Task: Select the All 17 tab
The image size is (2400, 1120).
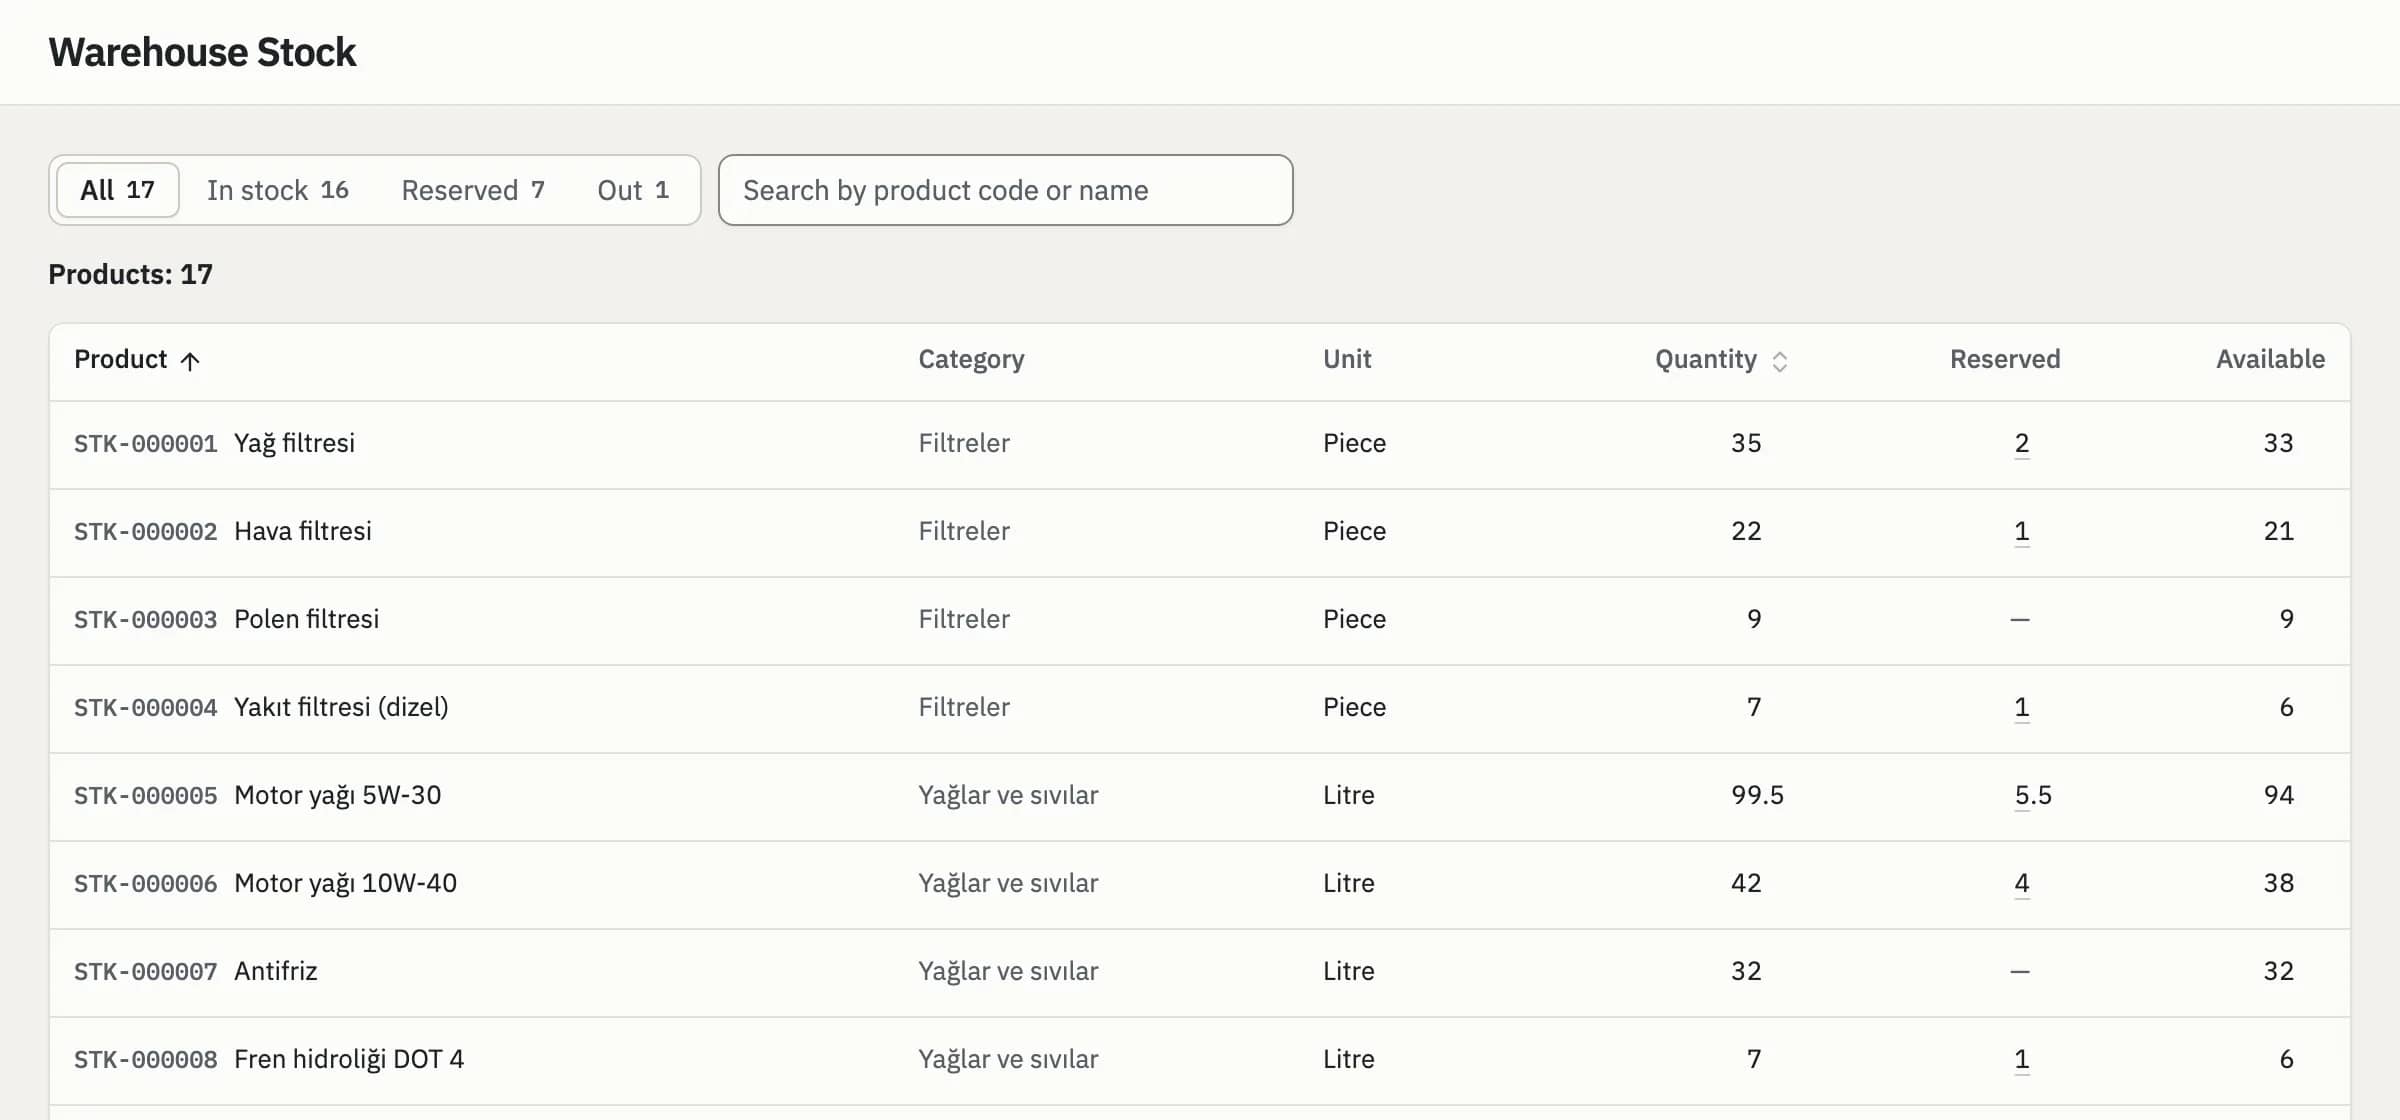Action: (x=118, y=190)
